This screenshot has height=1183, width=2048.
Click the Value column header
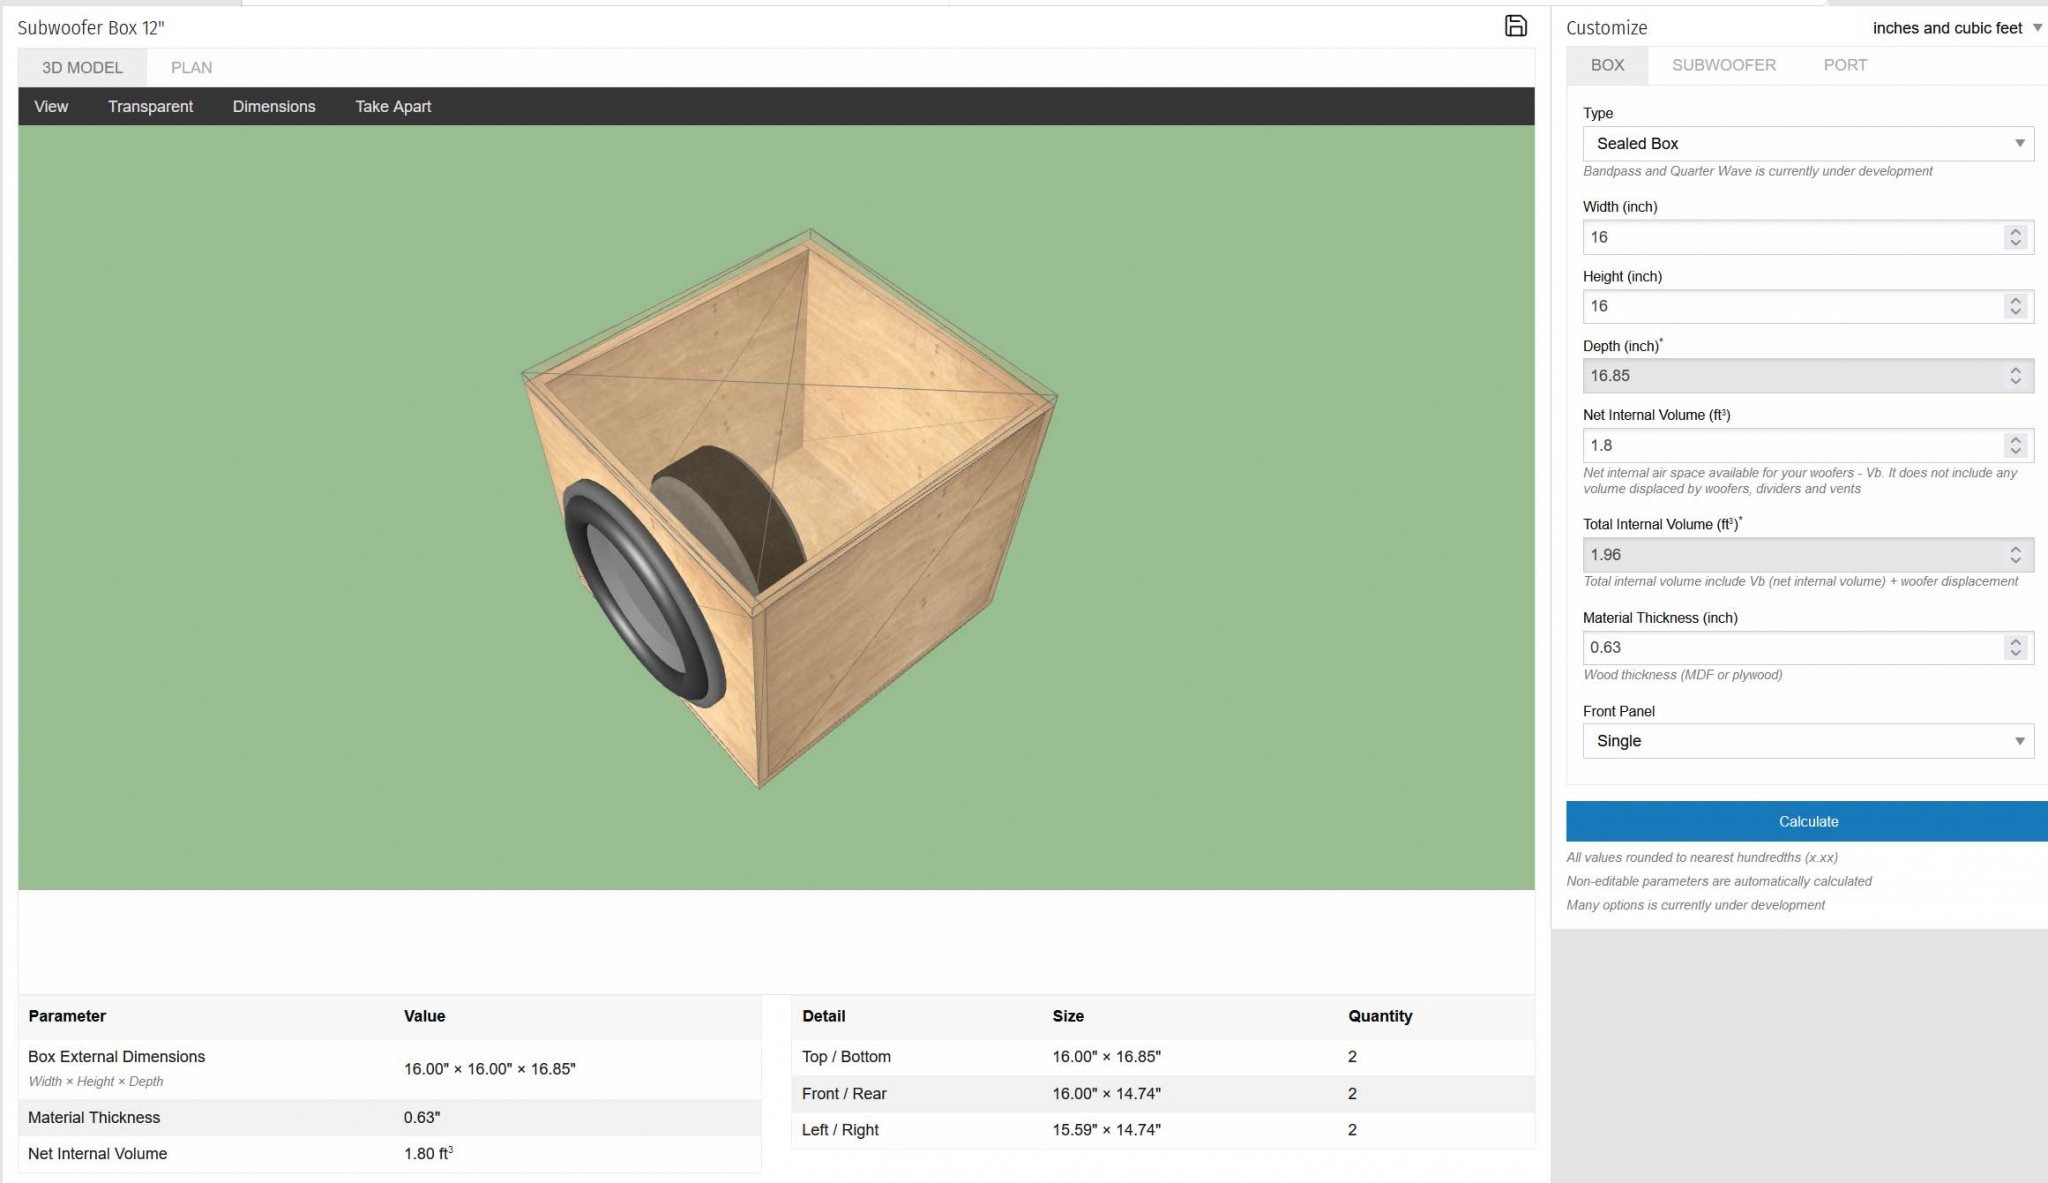click(x=424, y=1016)
